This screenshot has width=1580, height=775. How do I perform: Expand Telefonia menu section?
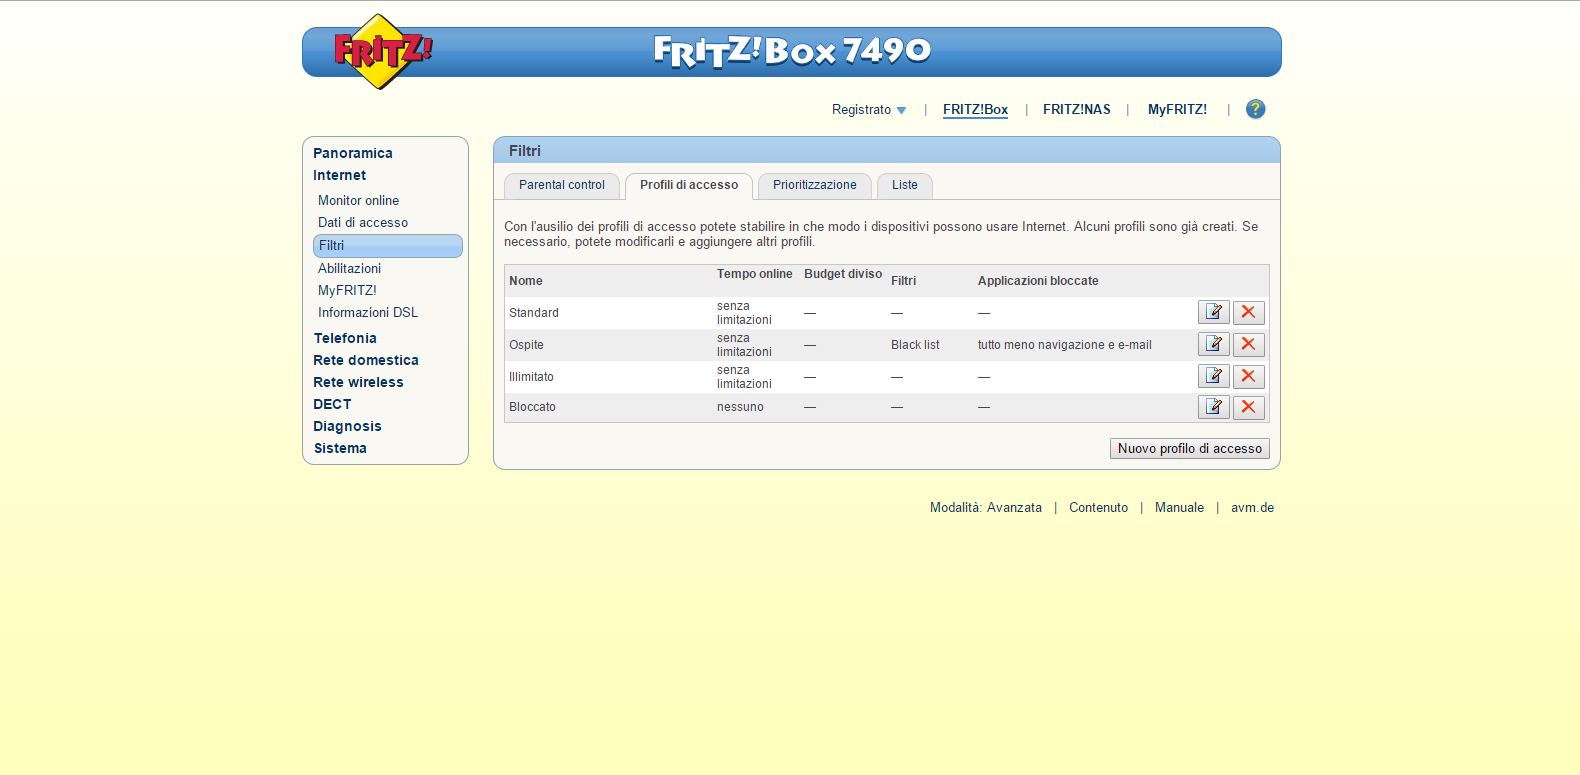coord(345,338)
